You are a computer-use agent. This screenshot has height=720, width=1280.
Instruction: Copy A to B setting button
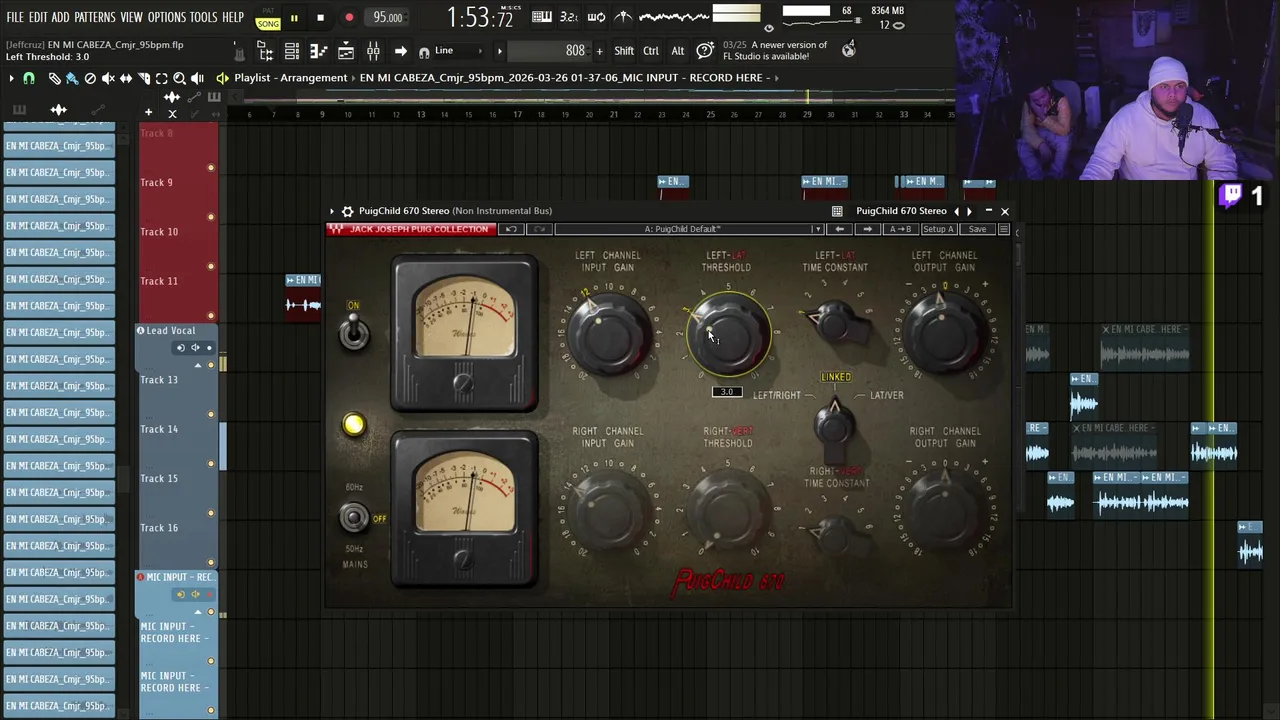click(x=900, y=229)
